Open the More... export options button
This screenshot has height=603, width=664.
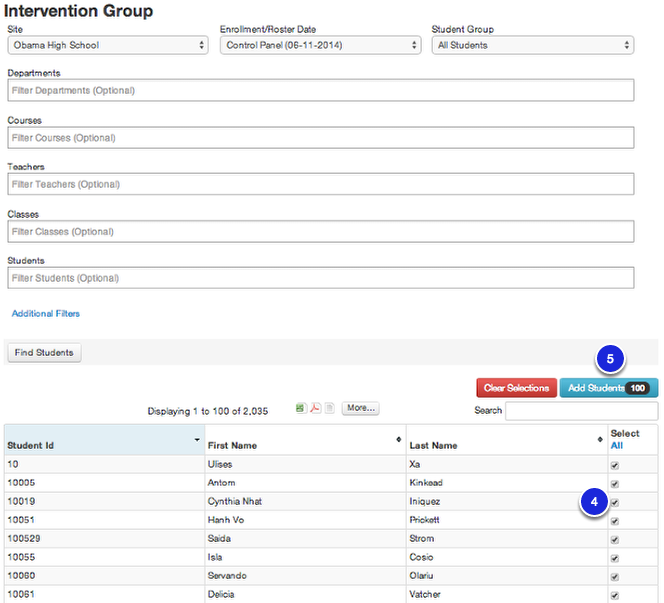coord(360,408)
